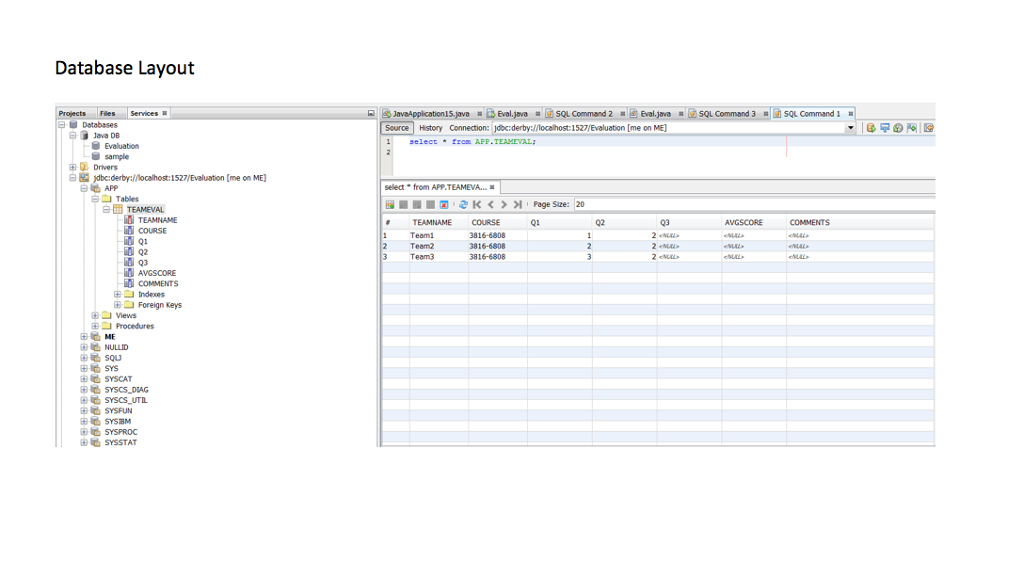Expand the SYSIBM schema node
Image resolution: width=1024 pixels, height=561 pixels.
click(84, 421)
